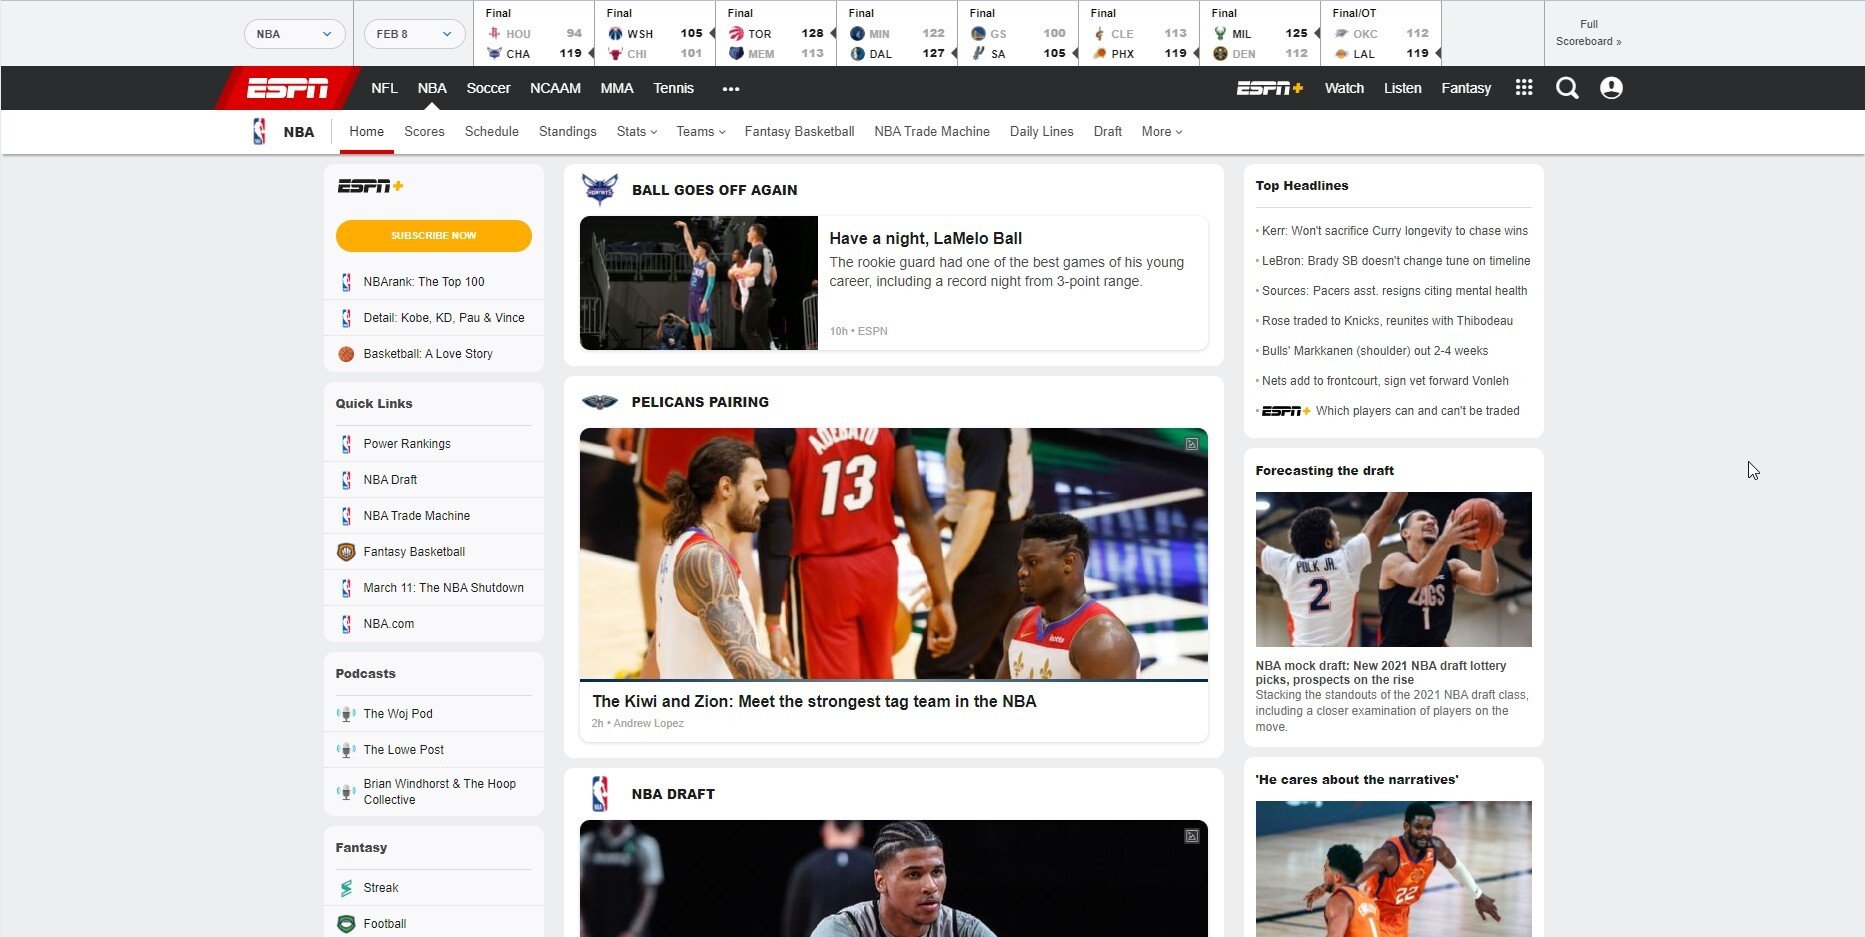Click the Charlotte Hornets logo icon
Screen dimensions: 1865x937
600,189
